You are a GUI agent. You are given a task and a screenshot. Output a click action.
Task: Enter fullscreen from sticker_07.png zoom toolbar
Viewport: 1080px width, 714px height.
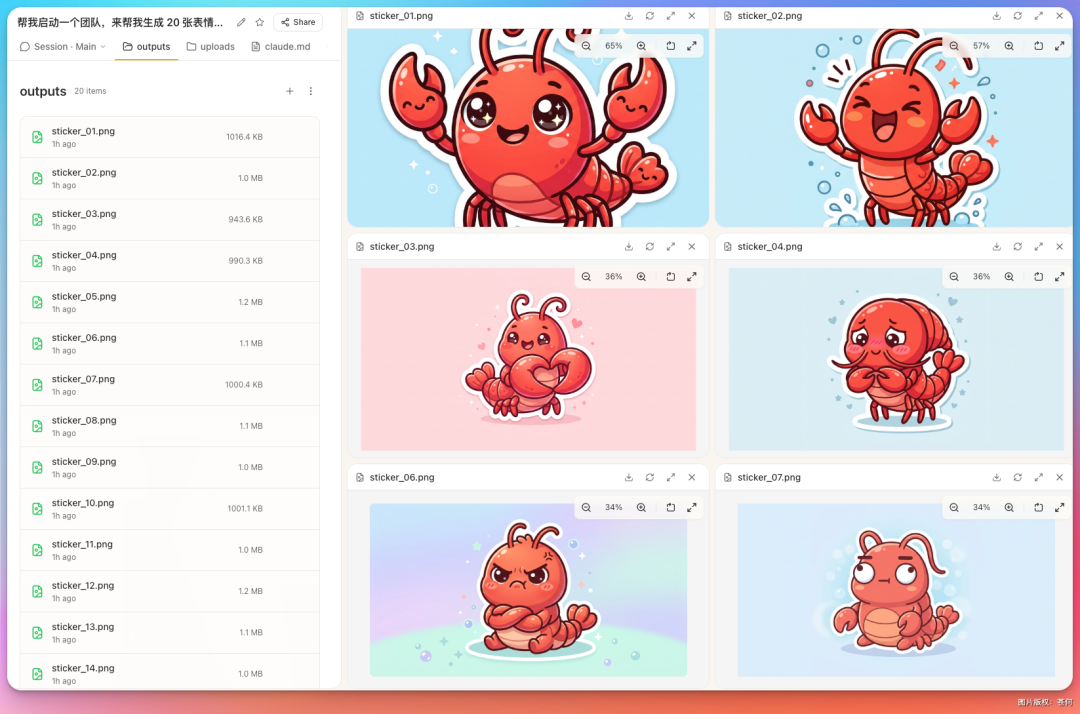(x=1059, y=507)
